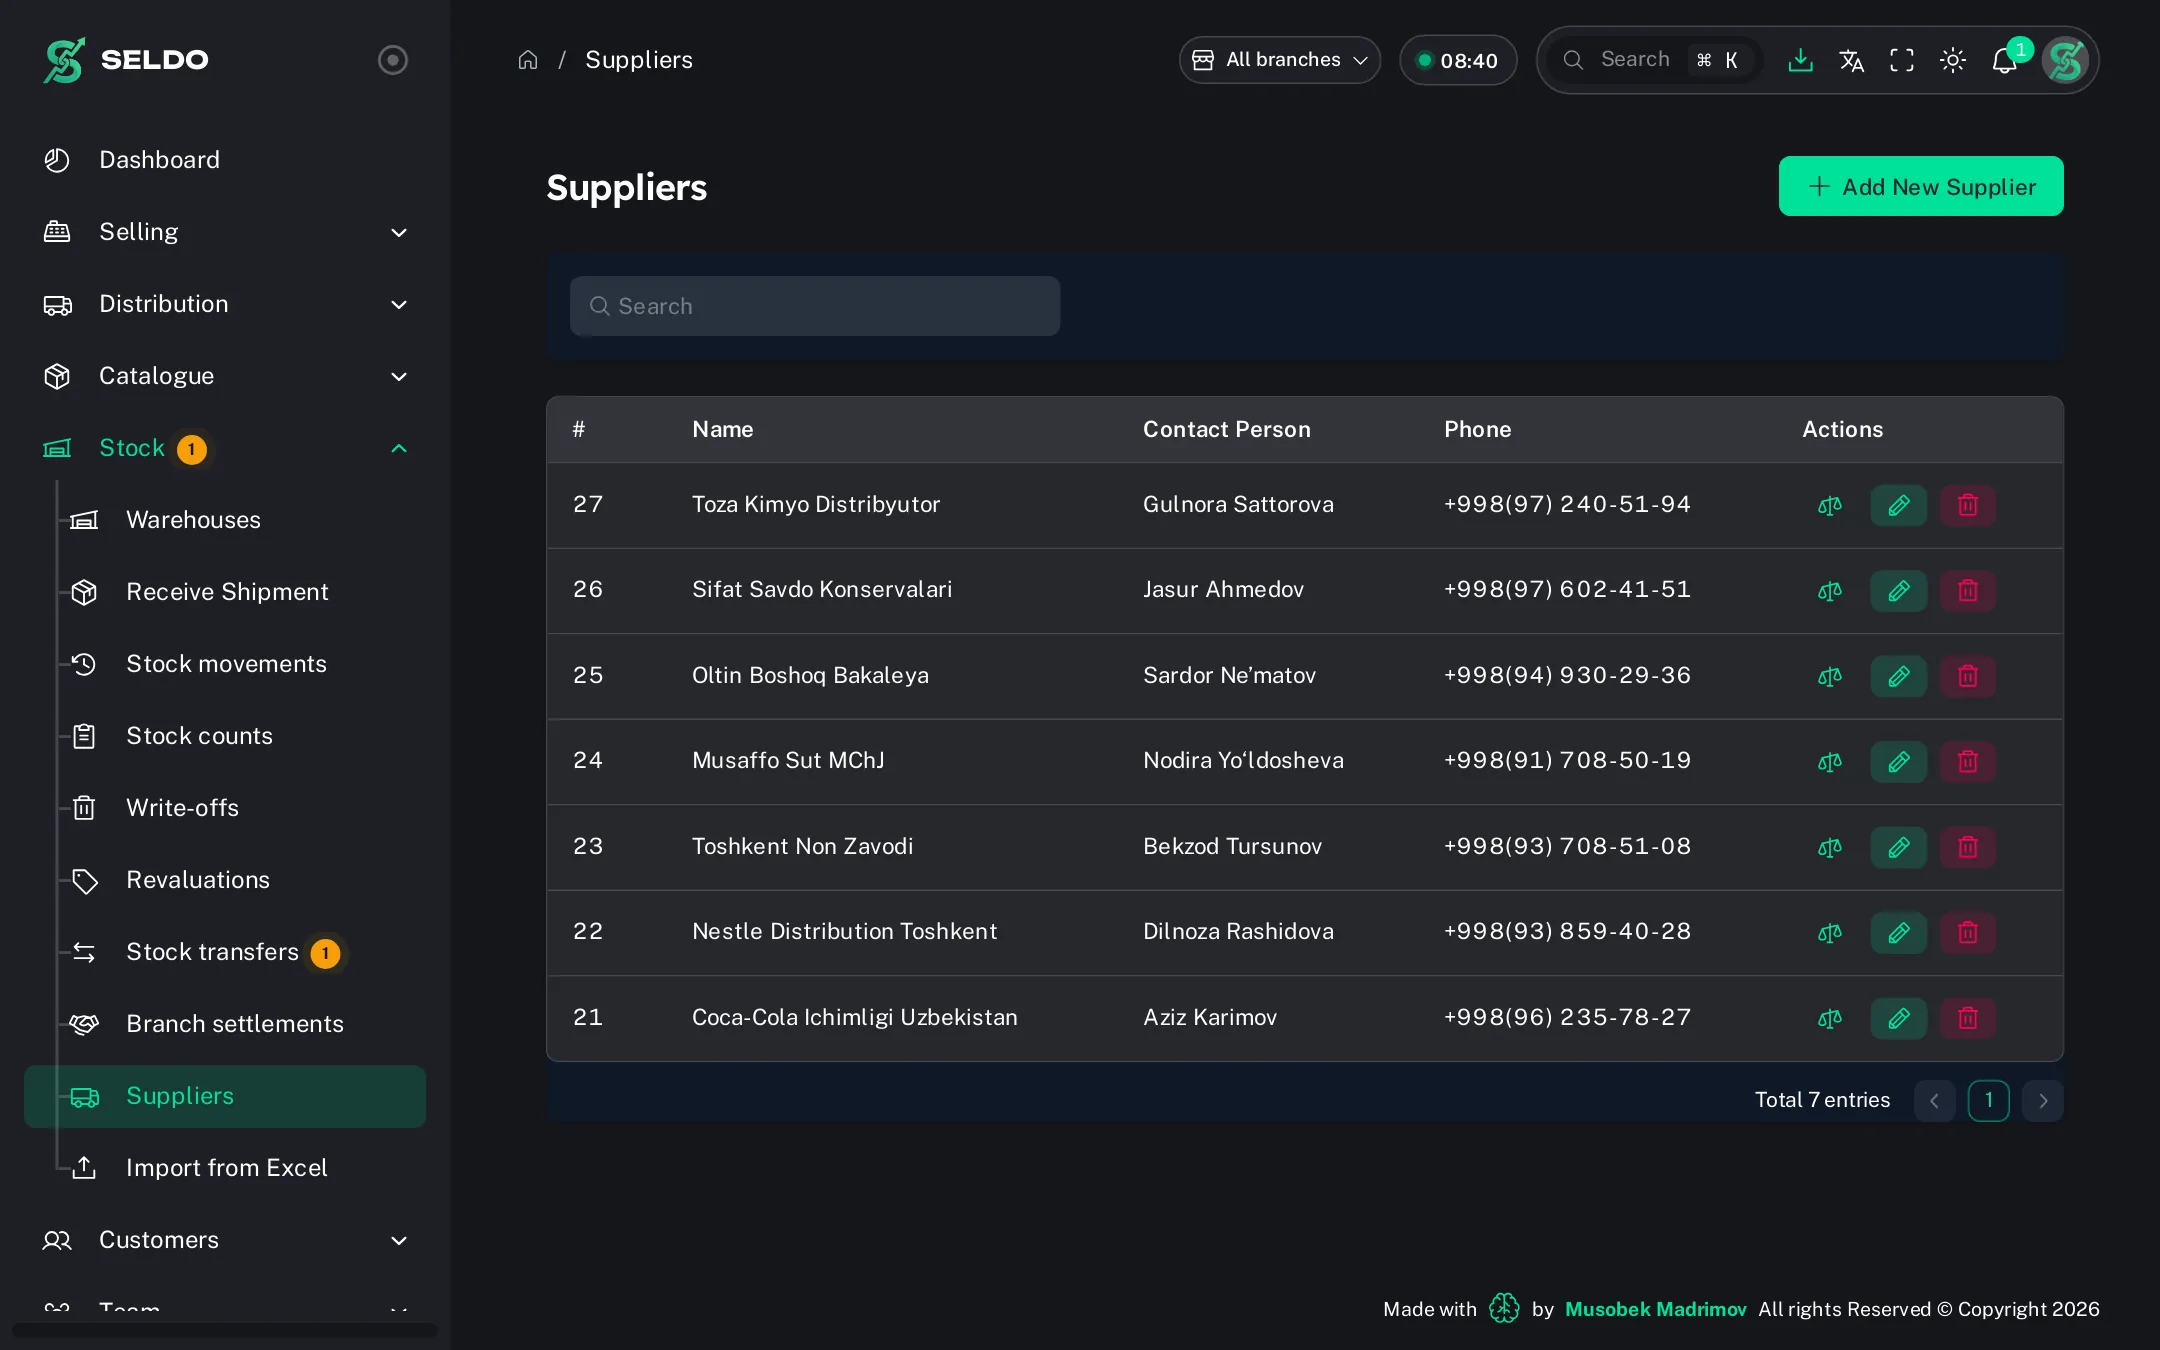Edit supplier Sifat Savdo Konservalari
This screenshot has height=1350, width=2160.
pos(1898,590)
